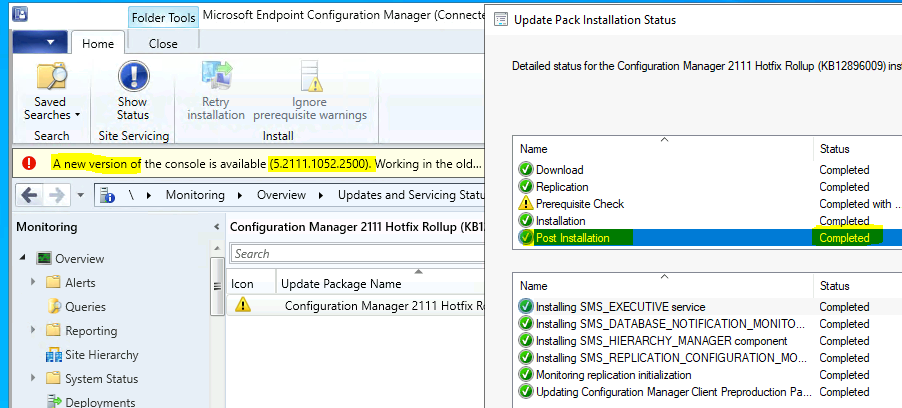Collapse the Monitoring navigation pane
The height and width of the screenshot is (408, 902).
tap(216, 227)
